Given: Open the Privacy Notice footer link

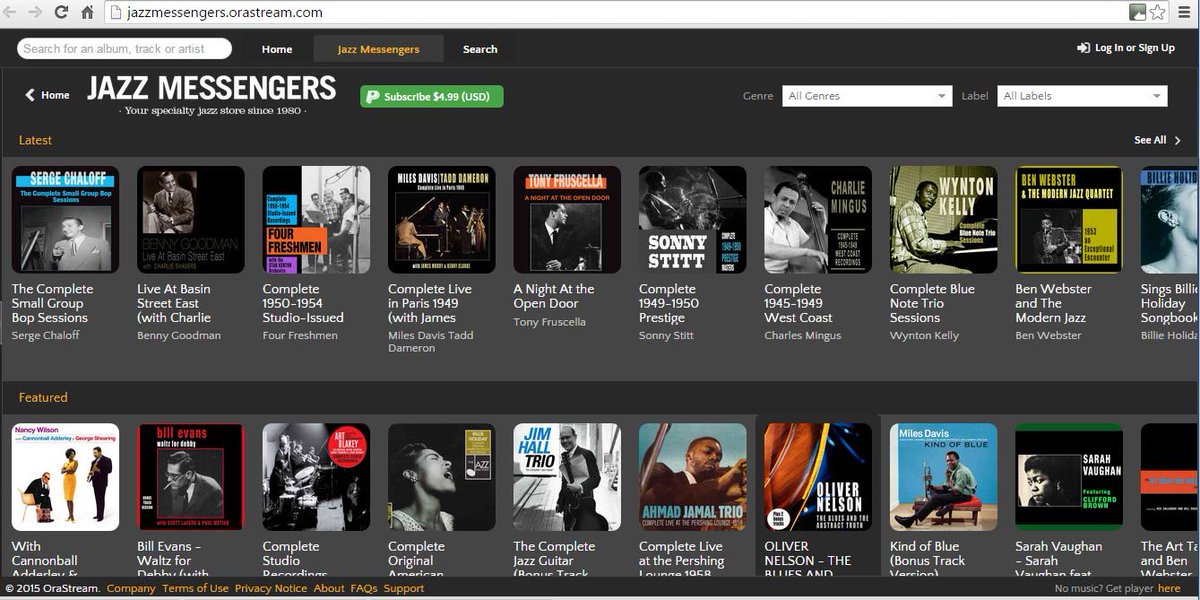Looking at the screenshot, I should point(271,589).
